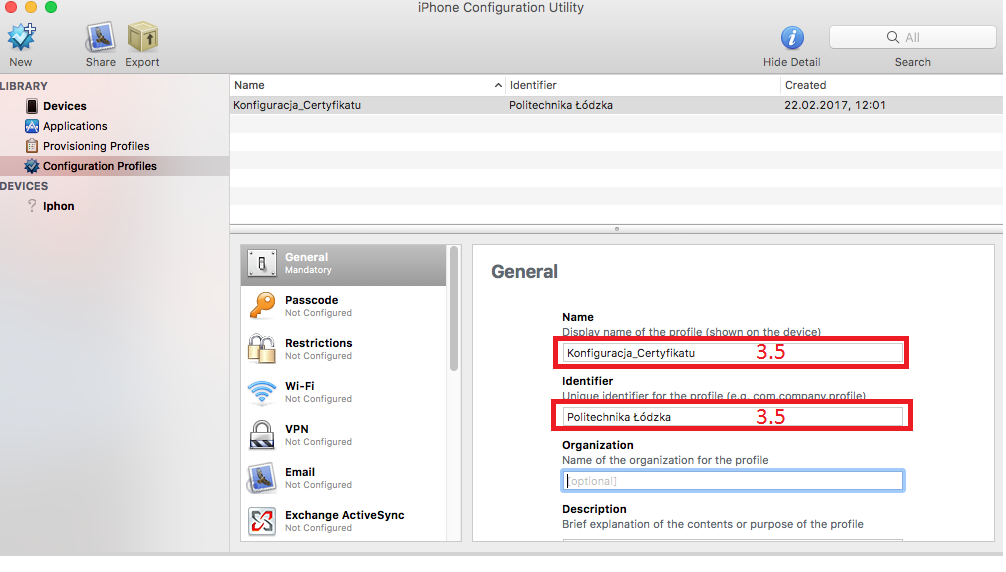
Task: Click the Devices phone icon
Action: [x=31, y=106]
